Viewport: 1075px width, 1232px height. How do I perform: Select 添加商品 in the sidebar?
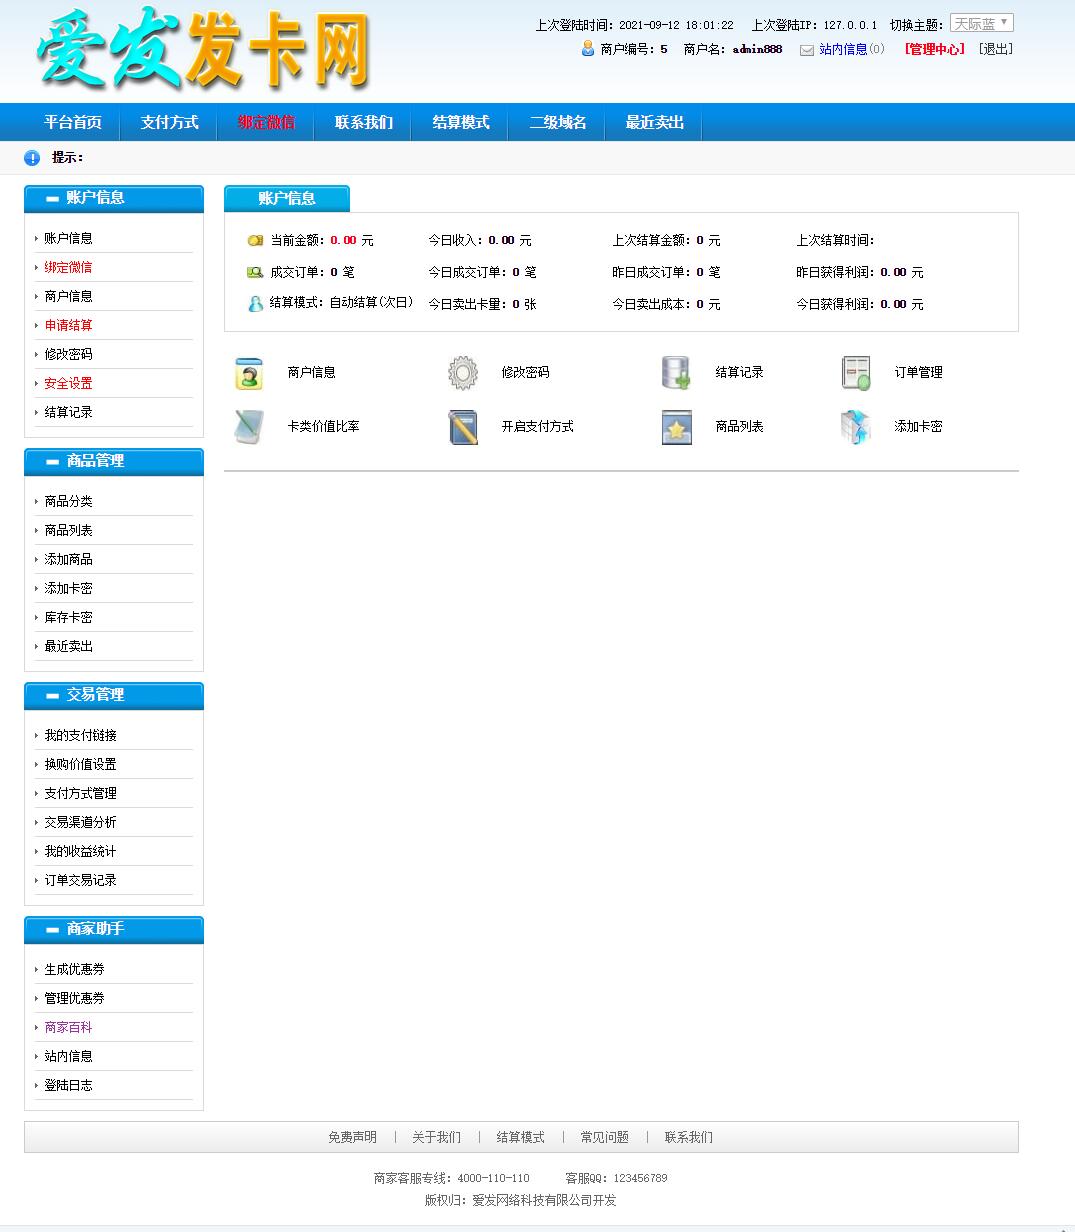[69, 559]
